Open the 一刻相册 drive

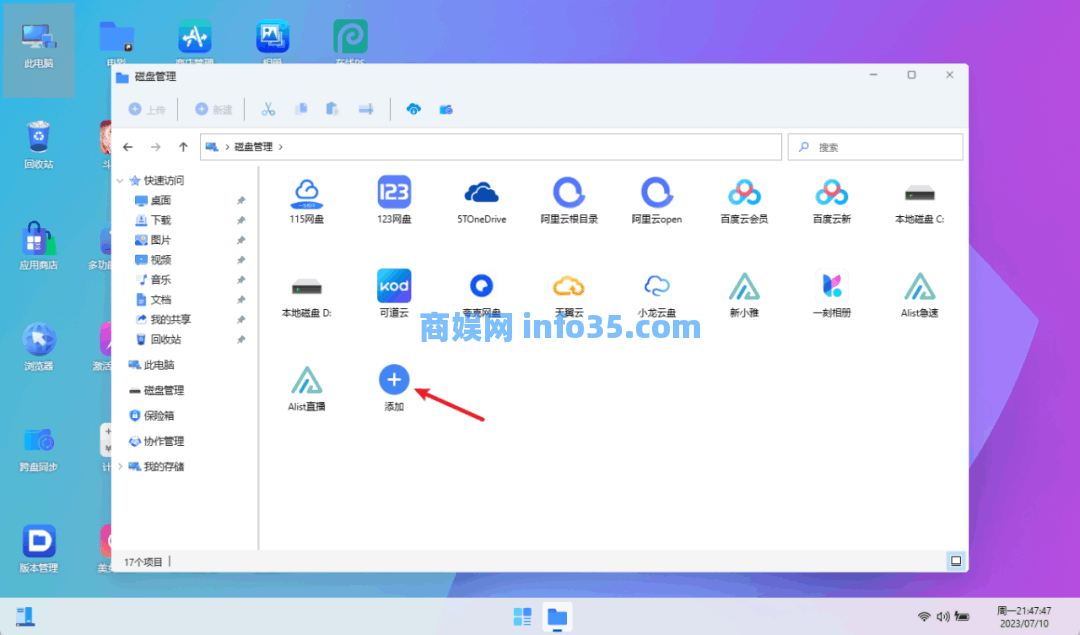(x=831, y=294)
